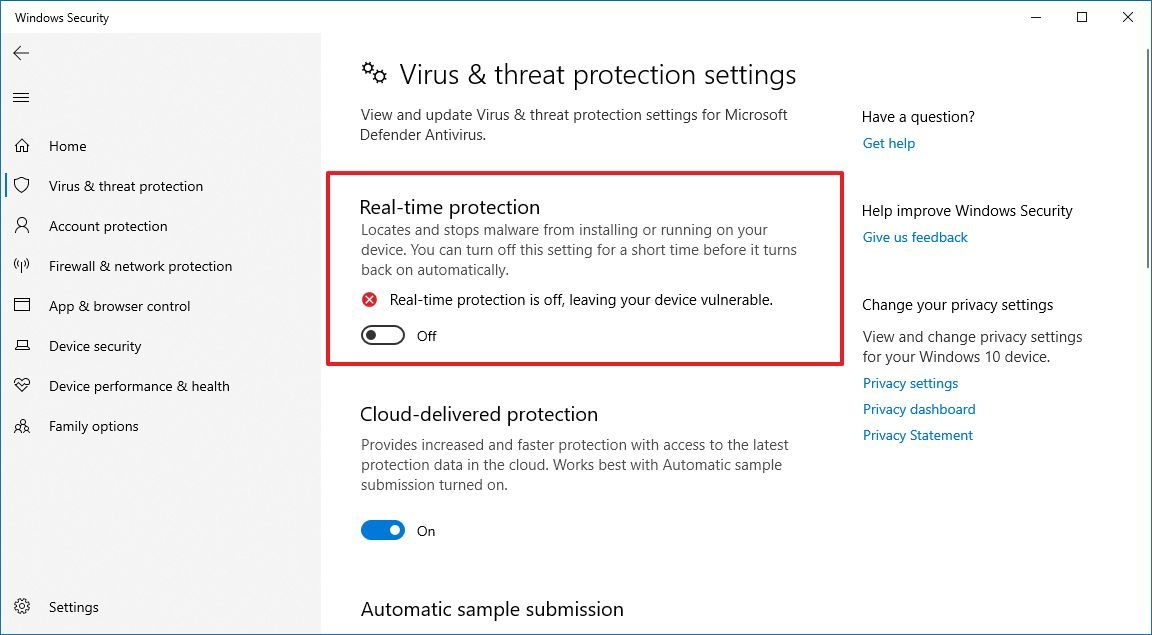Image resolution: width=1152 pixels, height=635 pixels.
Task: Select the Device security laptop icon
Action: pos(22,345)
